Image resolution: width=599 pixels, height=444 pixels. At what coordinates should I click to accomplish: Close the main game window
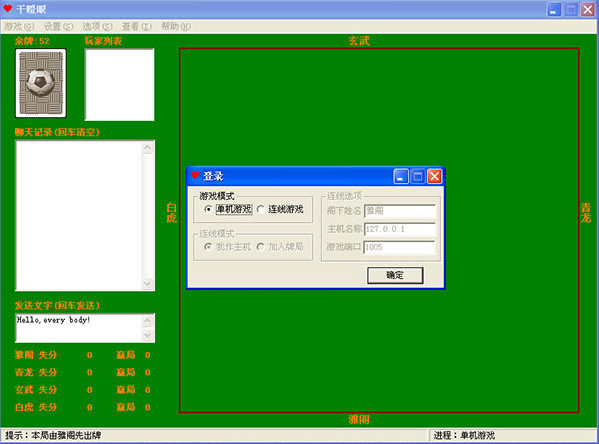(x=588, y=10)
